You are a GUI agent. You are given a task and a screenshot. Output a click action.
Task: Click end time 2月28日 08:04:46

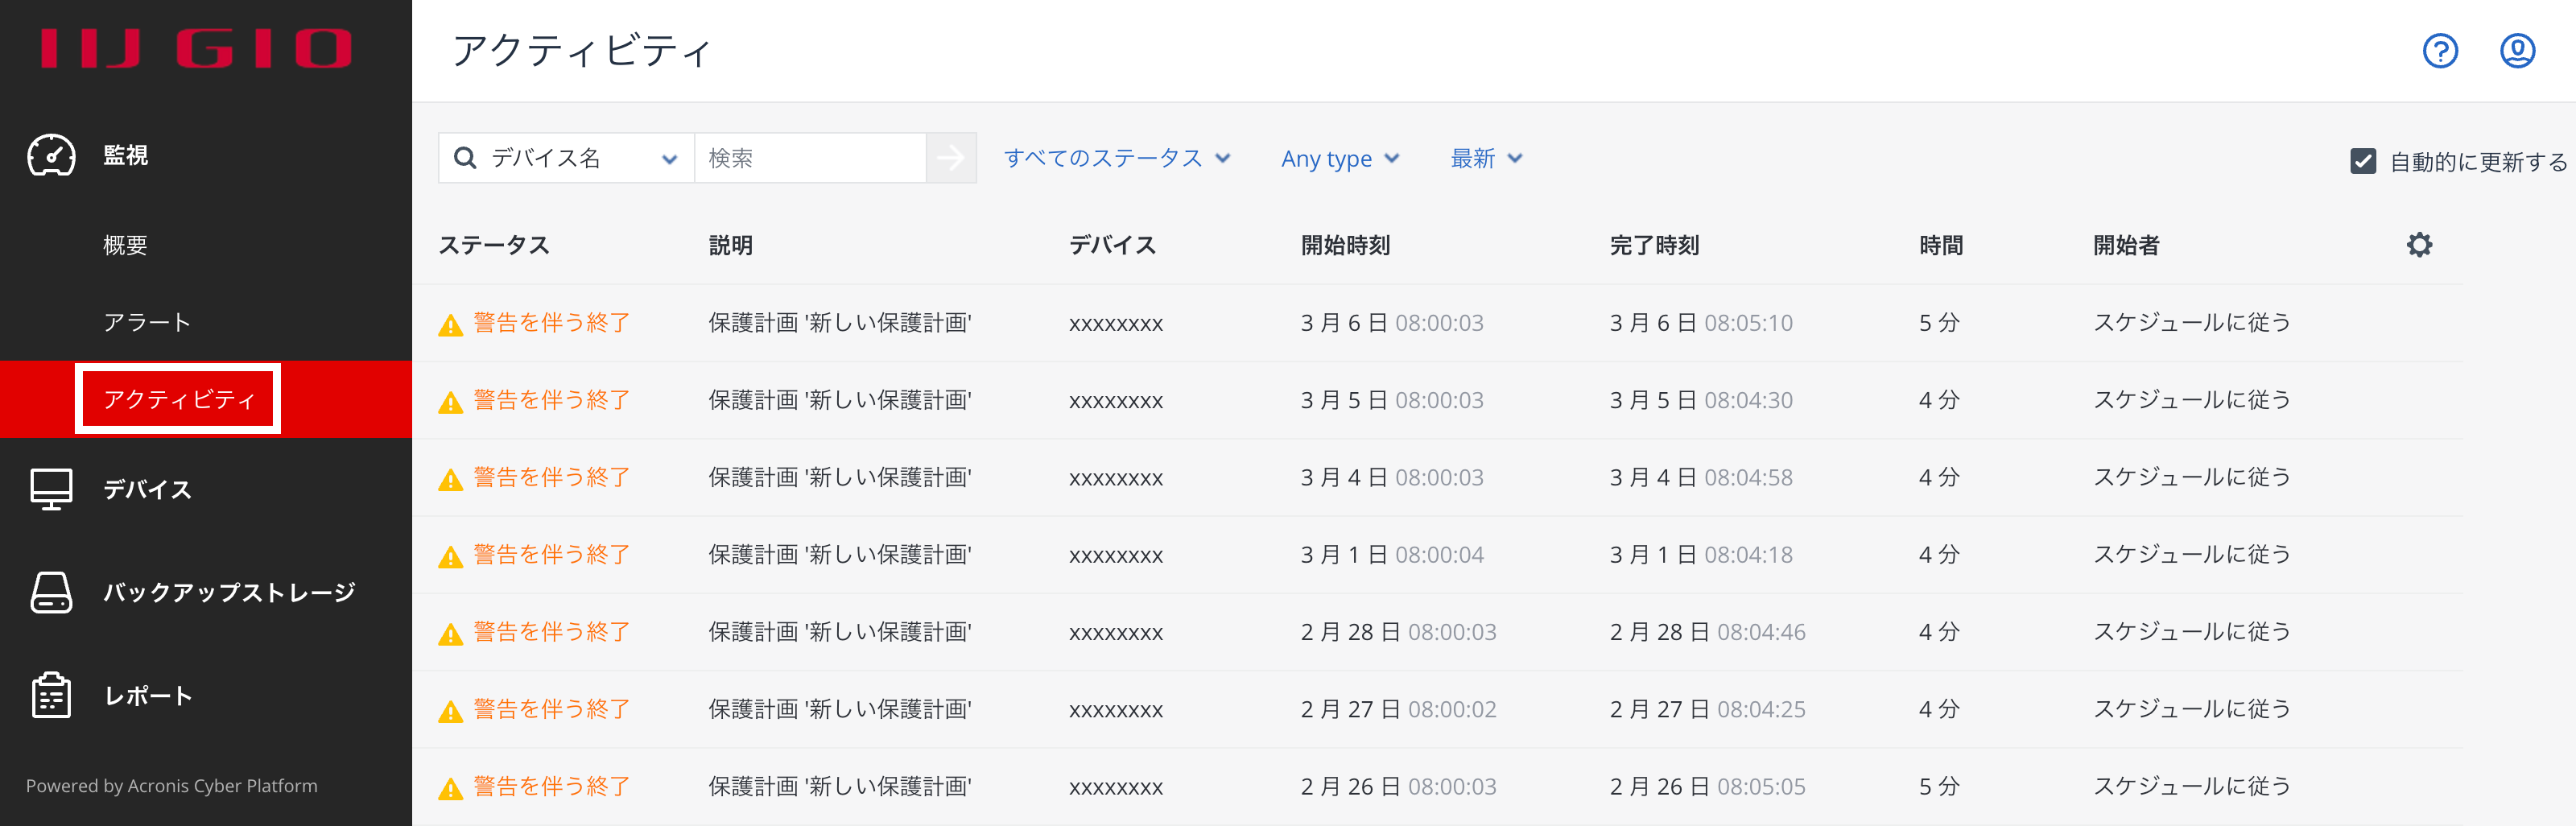click(1708, 631)
